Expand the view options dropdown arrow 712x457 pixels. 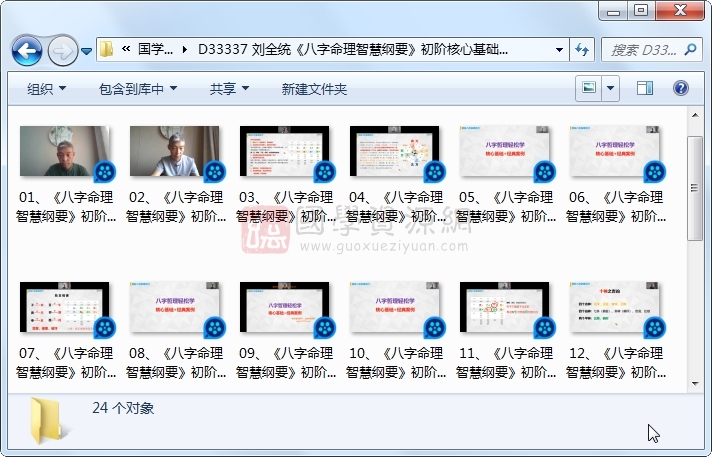[x=611, y=88]
